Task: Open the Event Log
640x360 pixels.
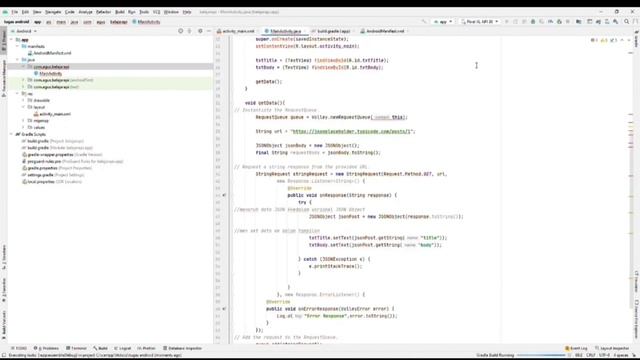Action: pos(576,348)
